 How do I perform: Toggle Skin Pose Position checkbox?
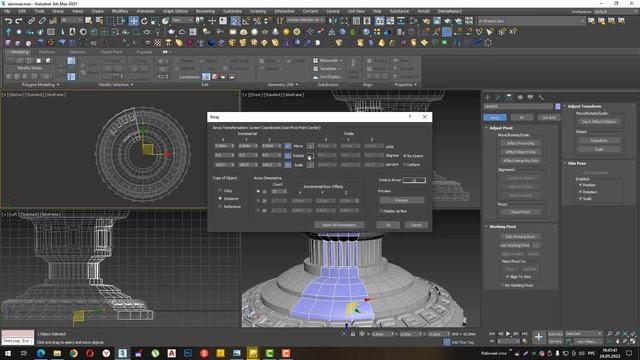click(580, 185)
